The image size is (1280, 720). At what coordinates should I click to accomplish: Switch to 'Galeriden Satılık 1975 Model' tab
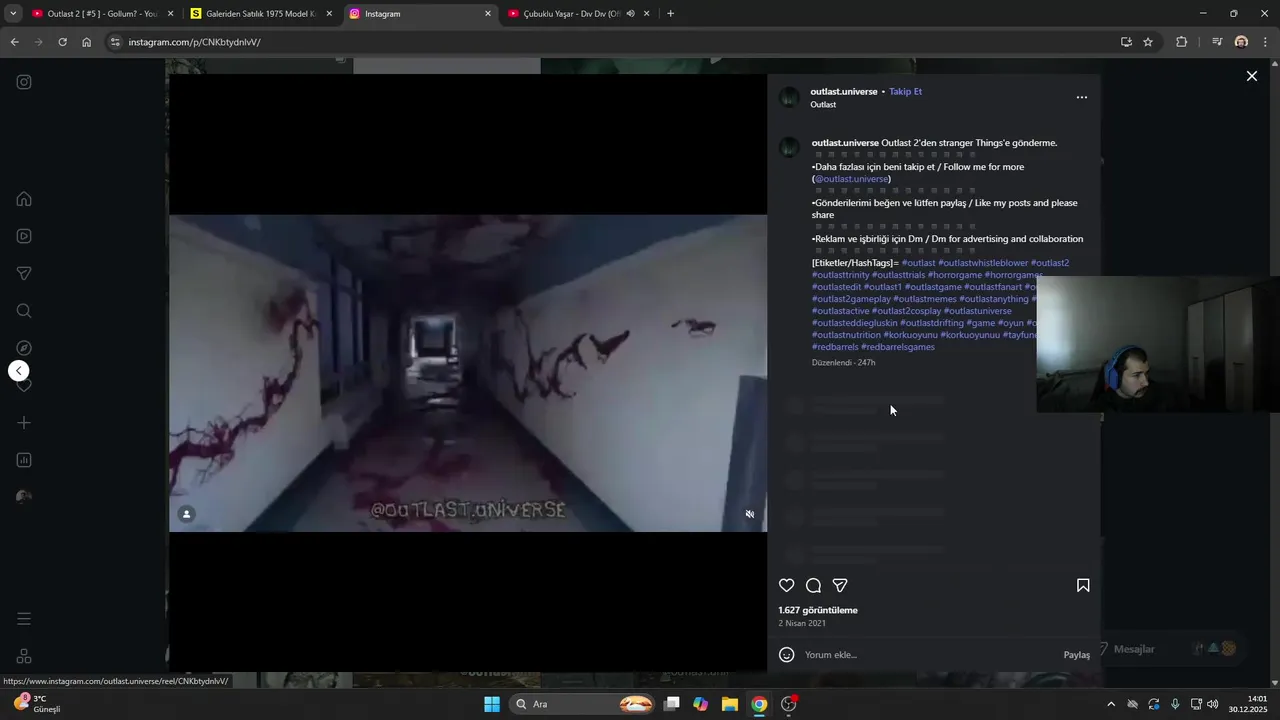262,14
